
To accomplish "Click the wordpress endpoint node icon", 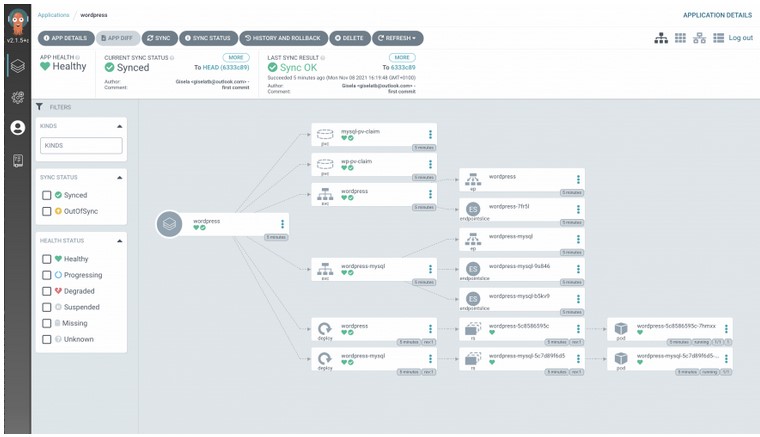I will coord(473,179).
